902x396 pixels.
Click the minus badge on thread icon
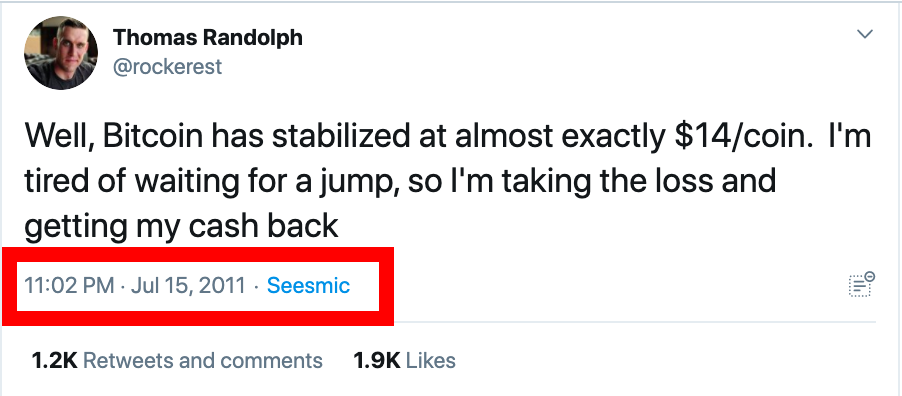(x=870, y=276)
